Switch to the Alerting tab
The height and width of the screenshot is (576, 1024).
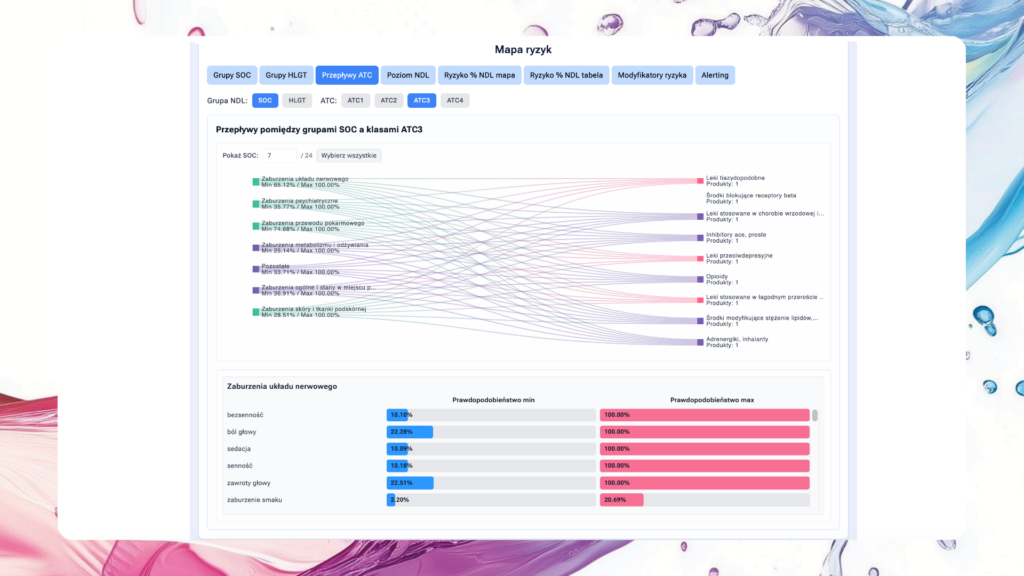[x=715, y=75]
